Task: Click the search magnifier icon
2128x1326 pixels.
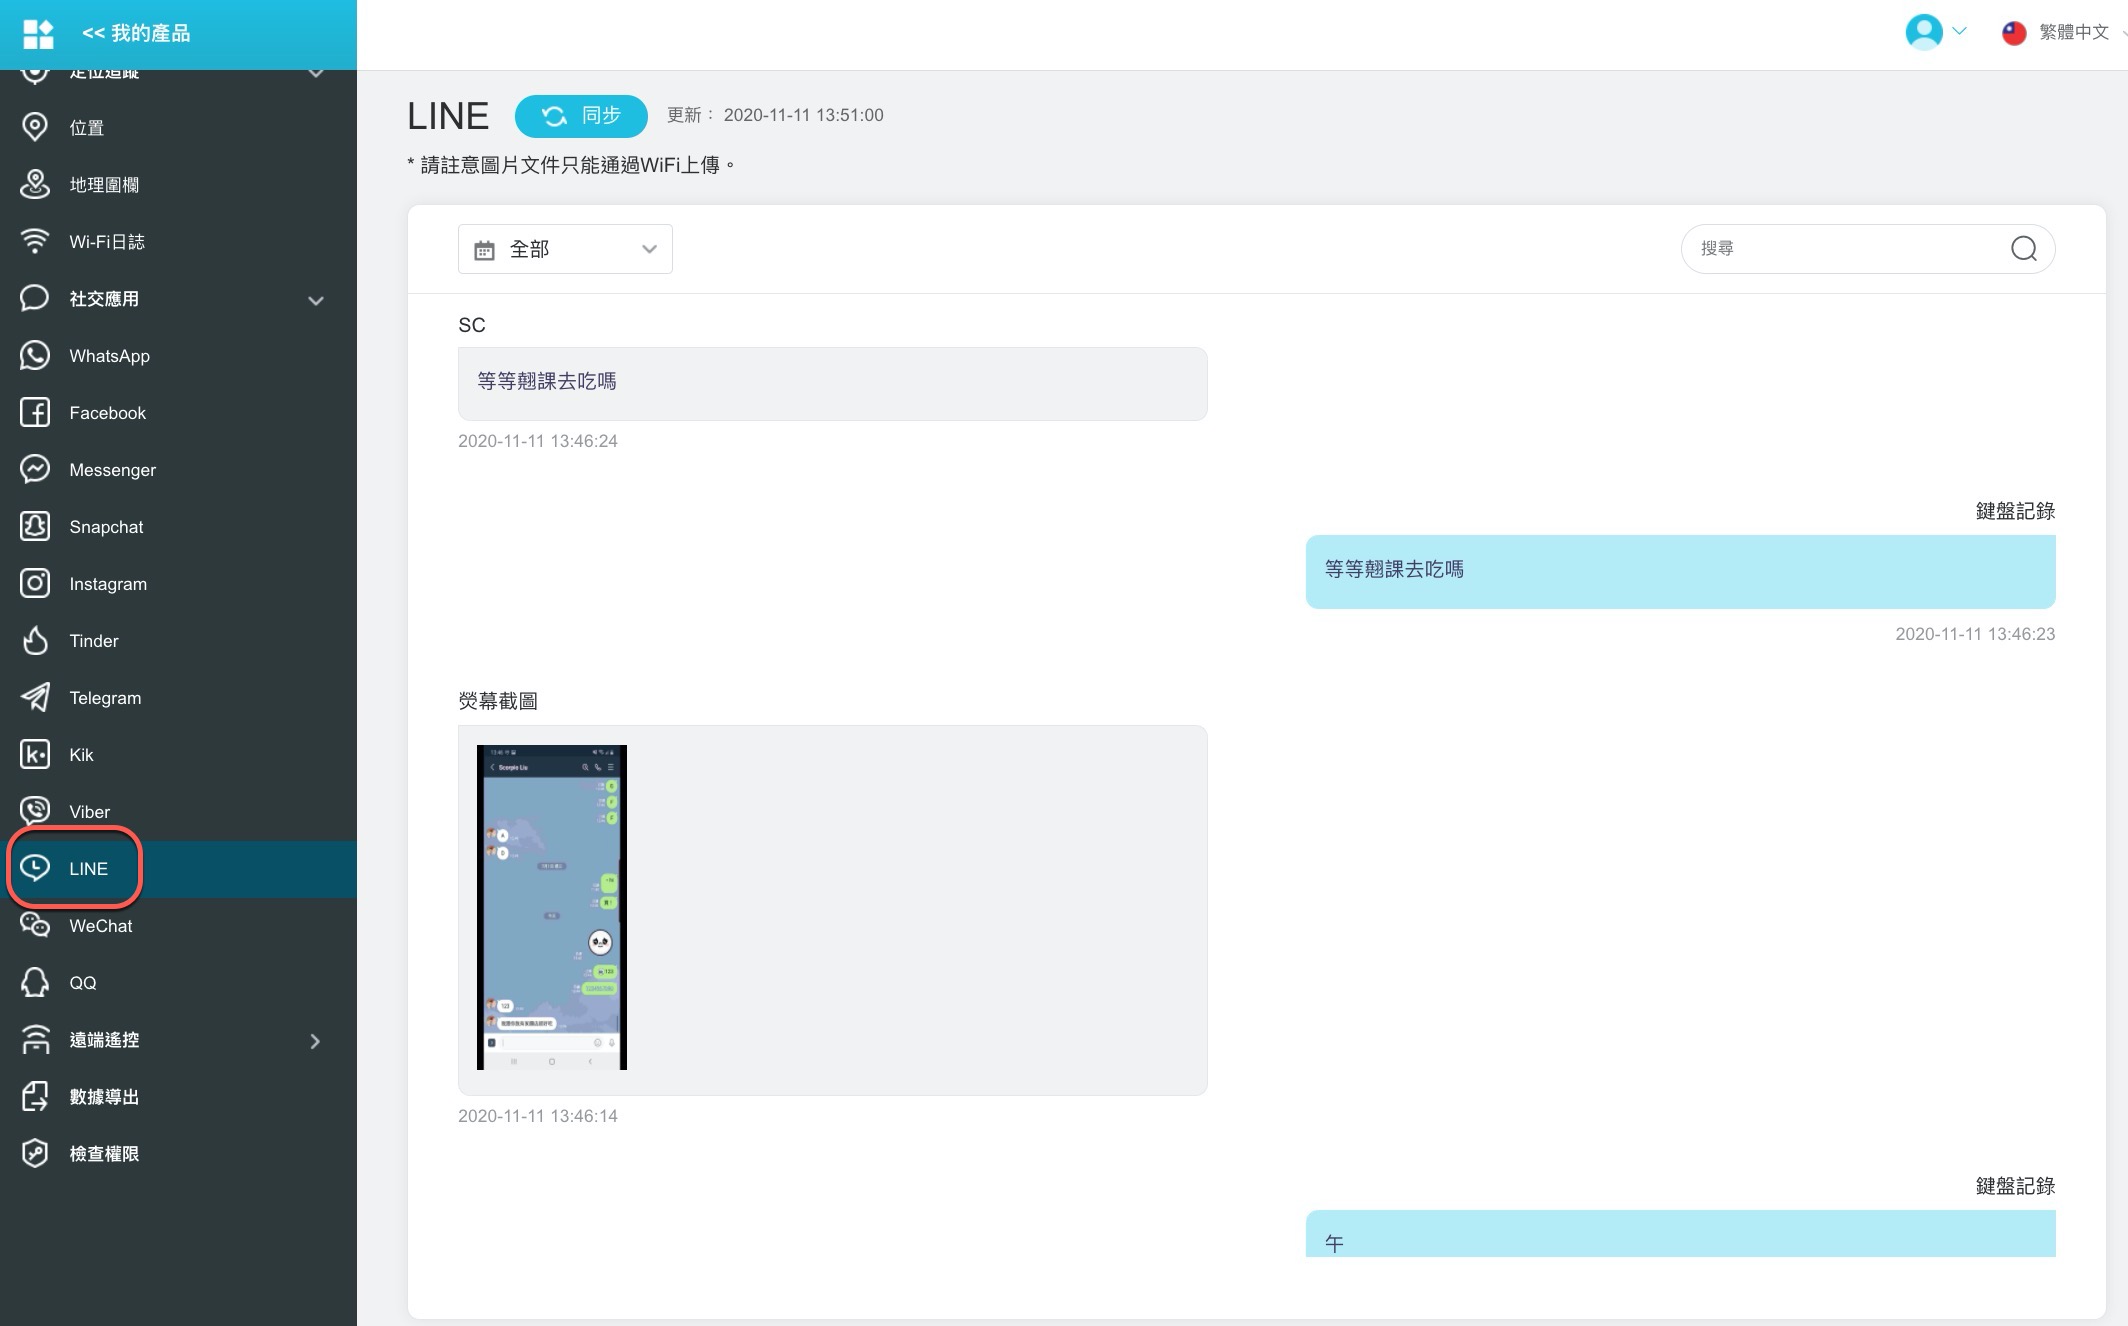Action: pyautogui.click(x=2023, y=248)
